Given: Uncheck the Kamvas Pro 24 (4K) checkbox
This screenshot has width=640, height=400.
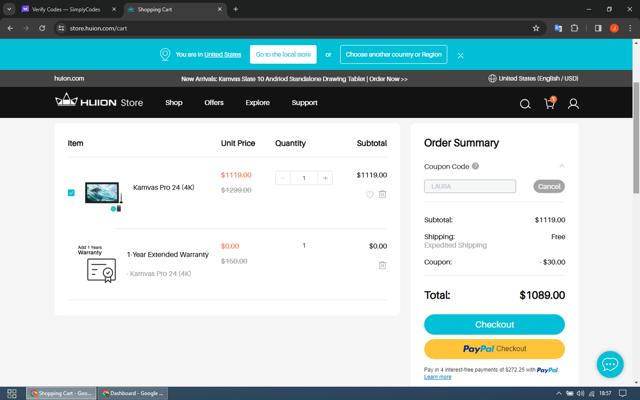Looking at the screenshot, I should (71, 193).
